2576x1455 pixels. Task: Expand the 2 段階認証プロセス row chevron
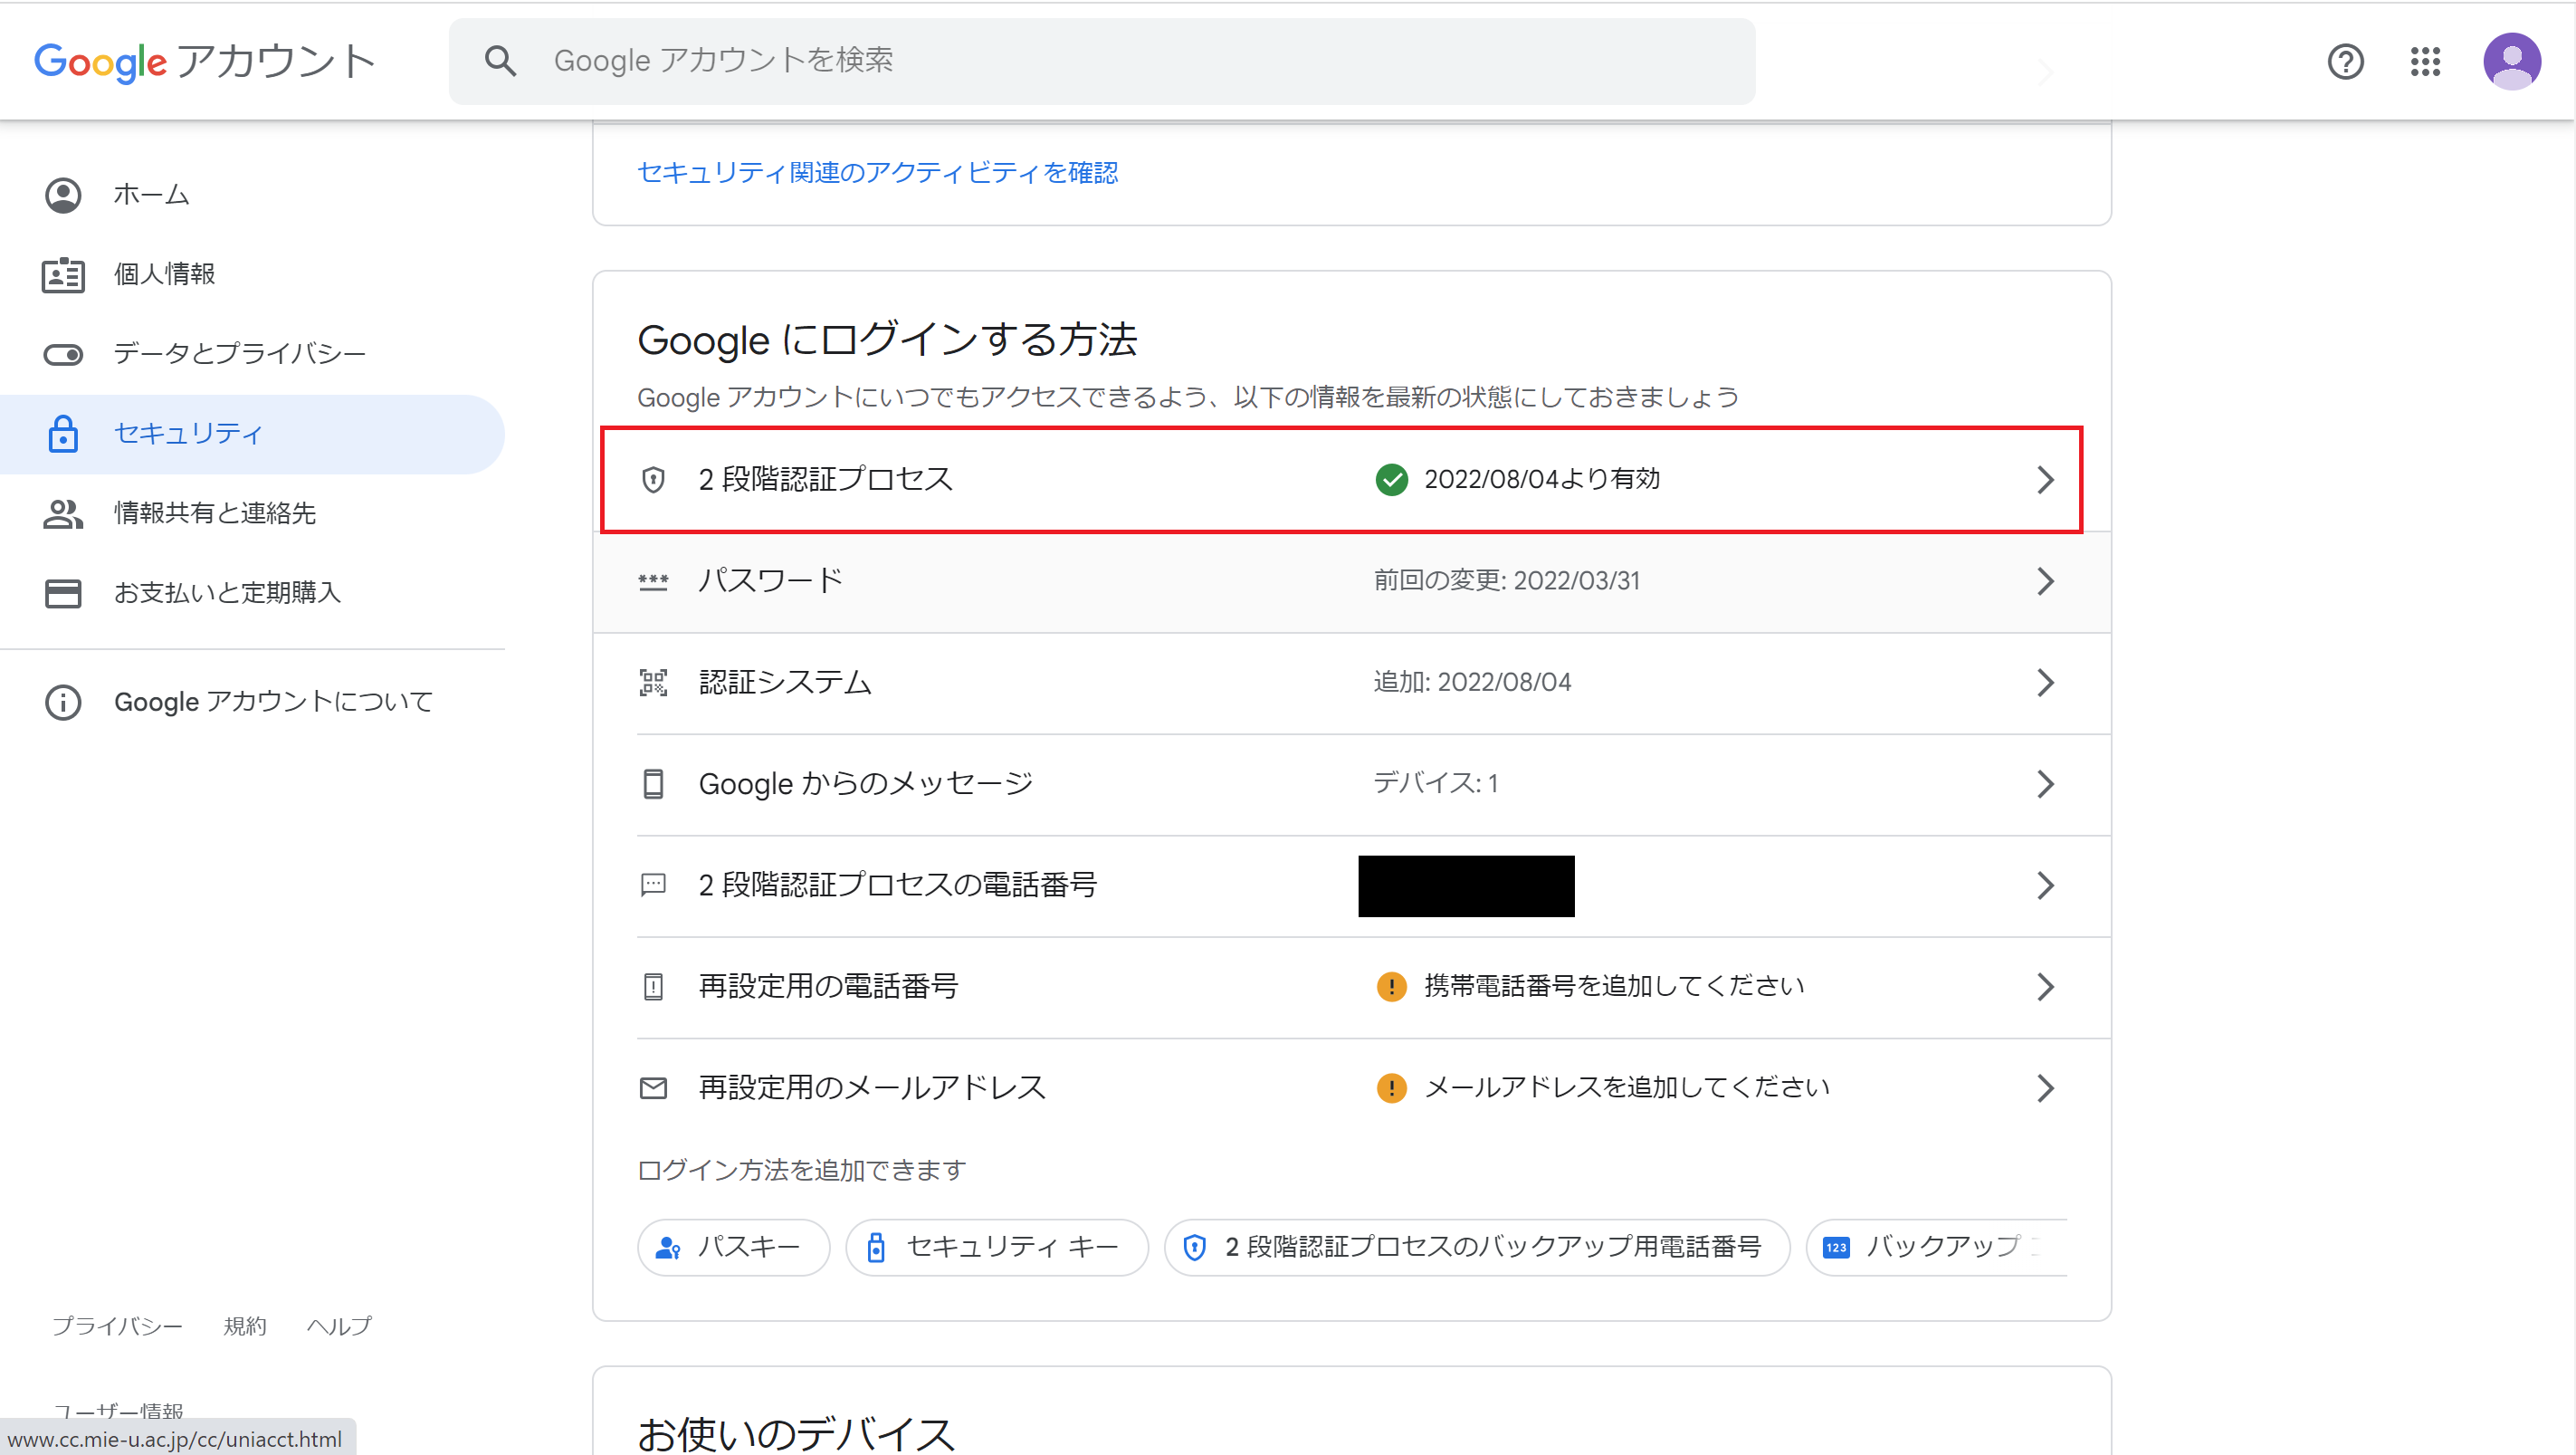click(x=2045, y=480)
